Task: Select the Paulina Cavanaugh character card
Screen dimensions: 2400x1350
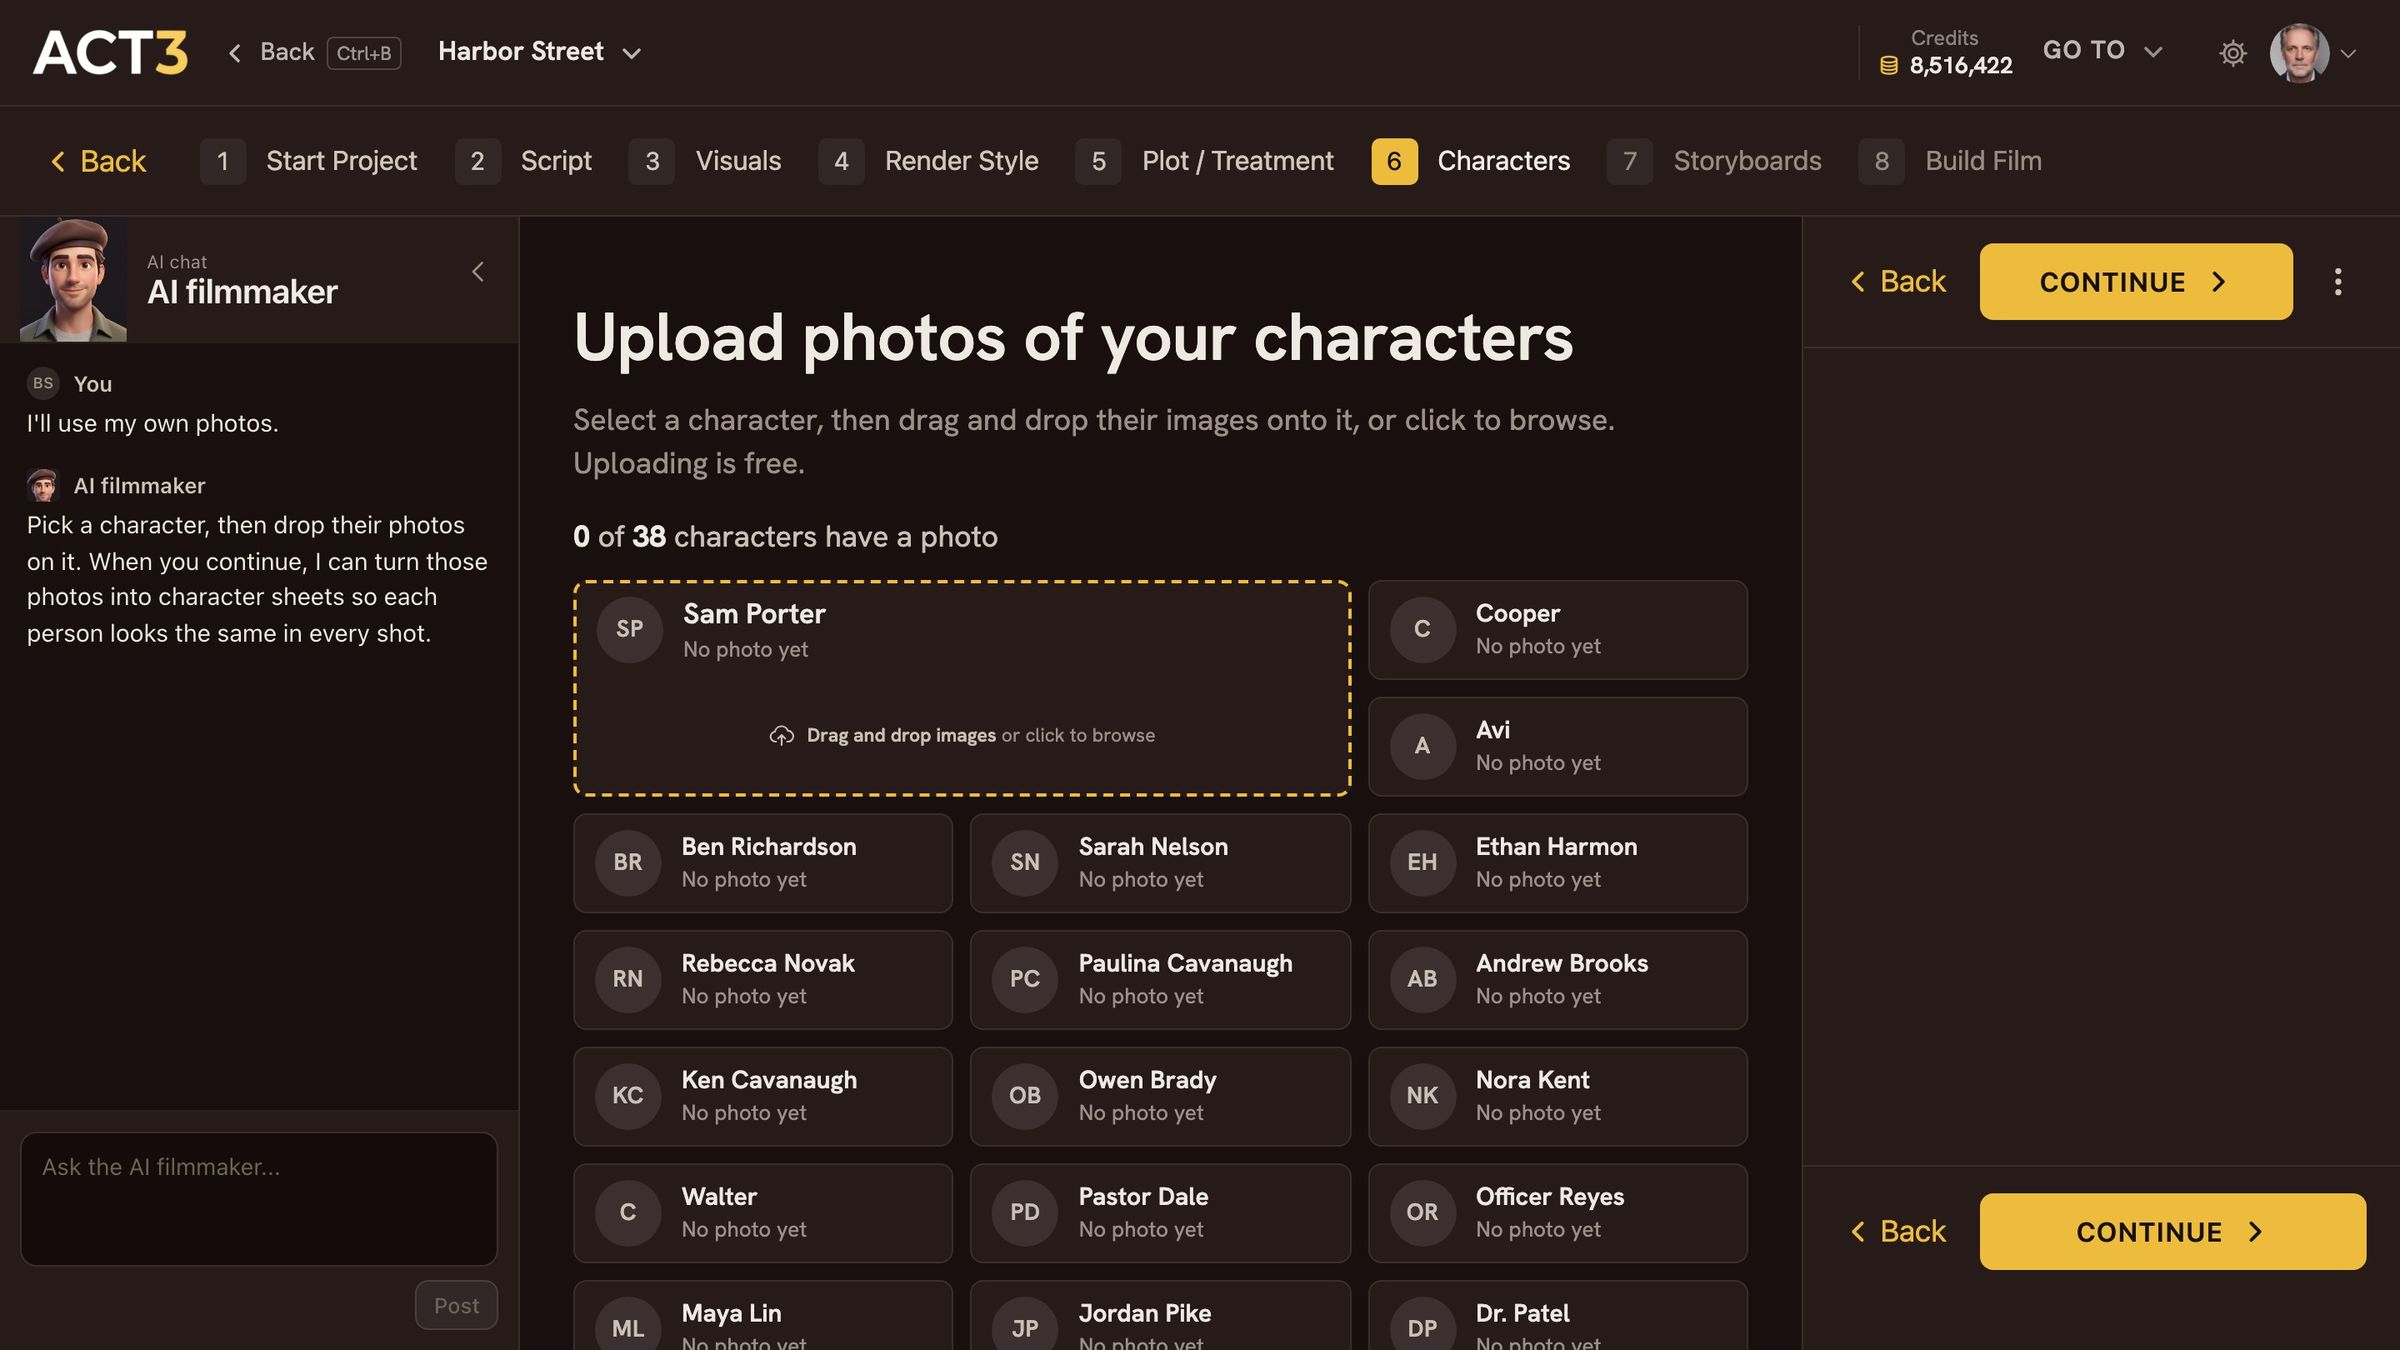Action: 1160,980
